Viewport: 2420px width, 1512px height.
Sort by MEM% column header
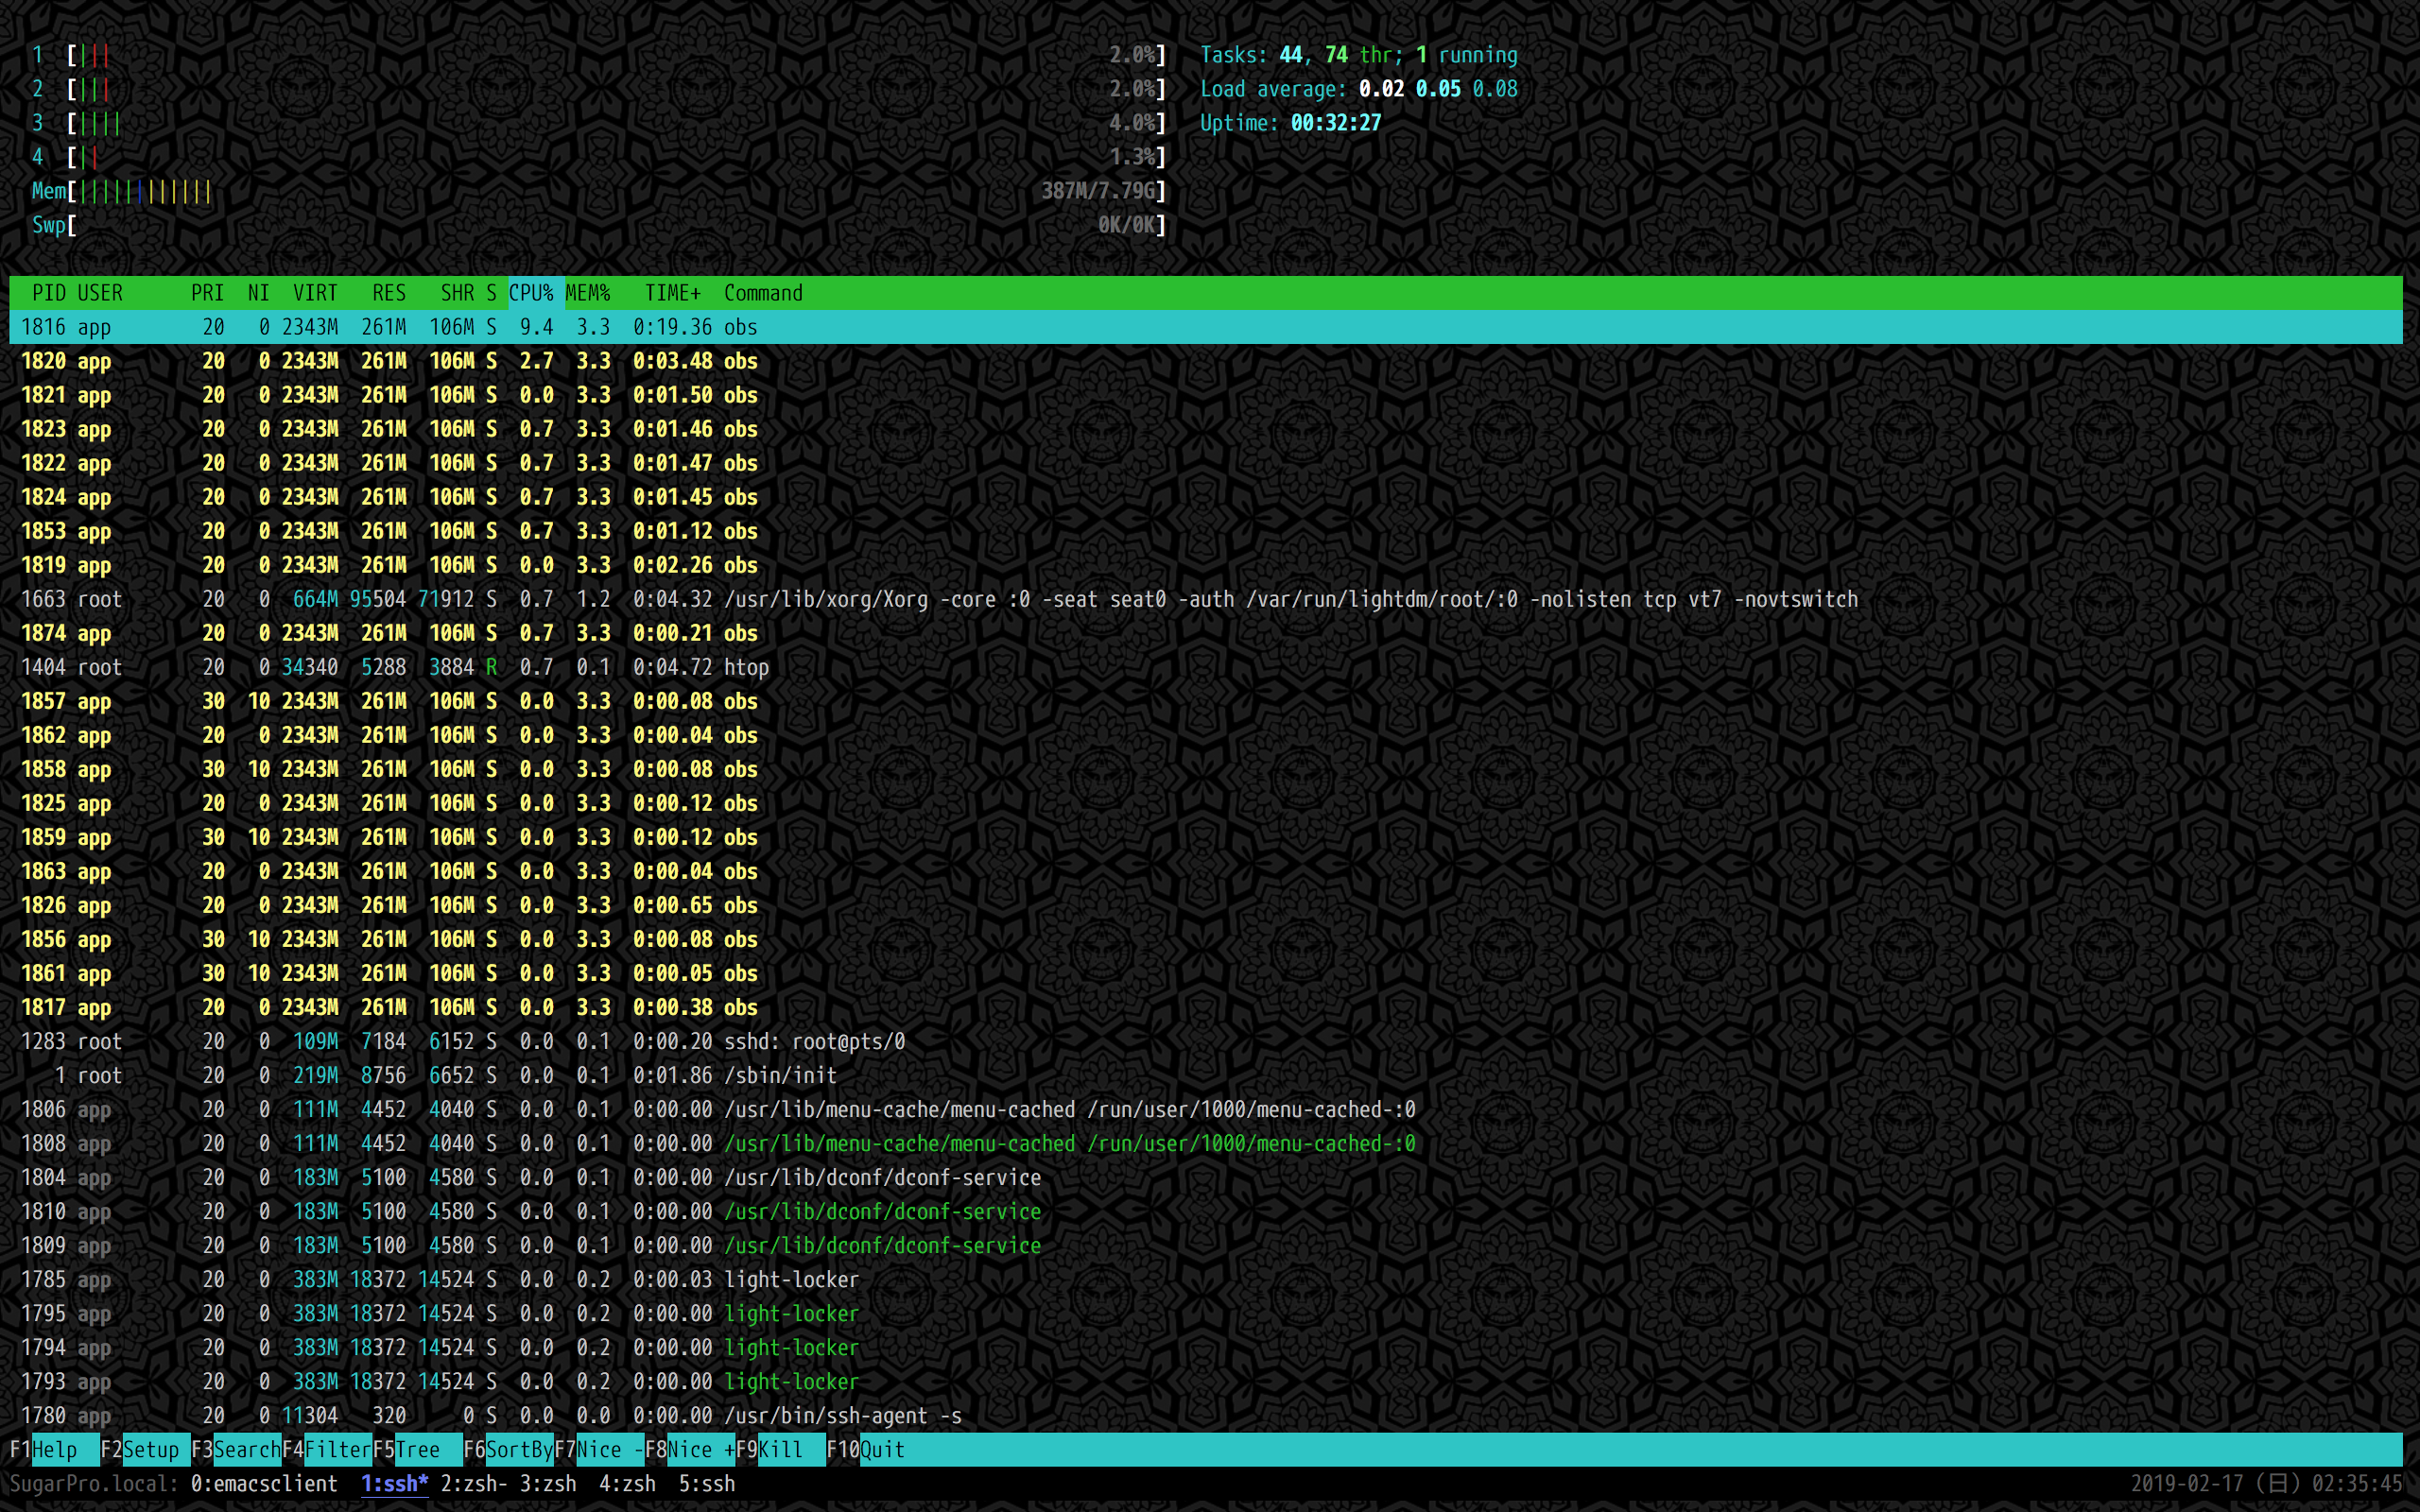tap(588, 293)
